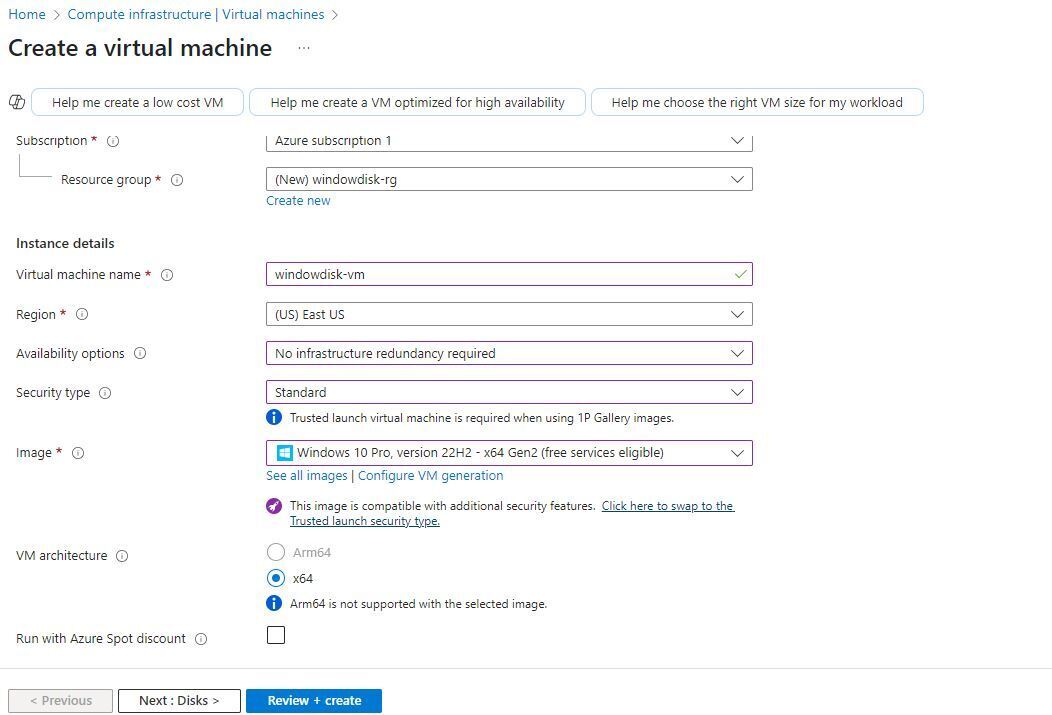Show info tooltip for Image
This screenshot has height=715, width=1052.
click(78, 453)
